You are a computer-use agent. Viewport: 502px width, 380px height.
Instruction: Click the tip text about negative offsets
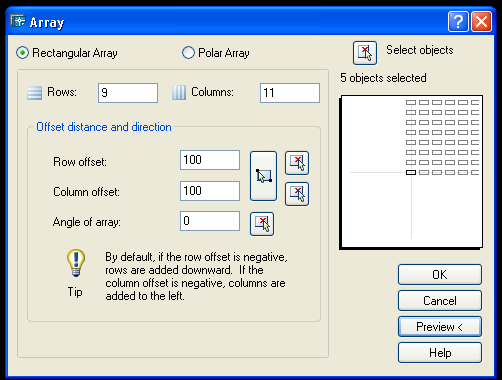tap(196, 276)
